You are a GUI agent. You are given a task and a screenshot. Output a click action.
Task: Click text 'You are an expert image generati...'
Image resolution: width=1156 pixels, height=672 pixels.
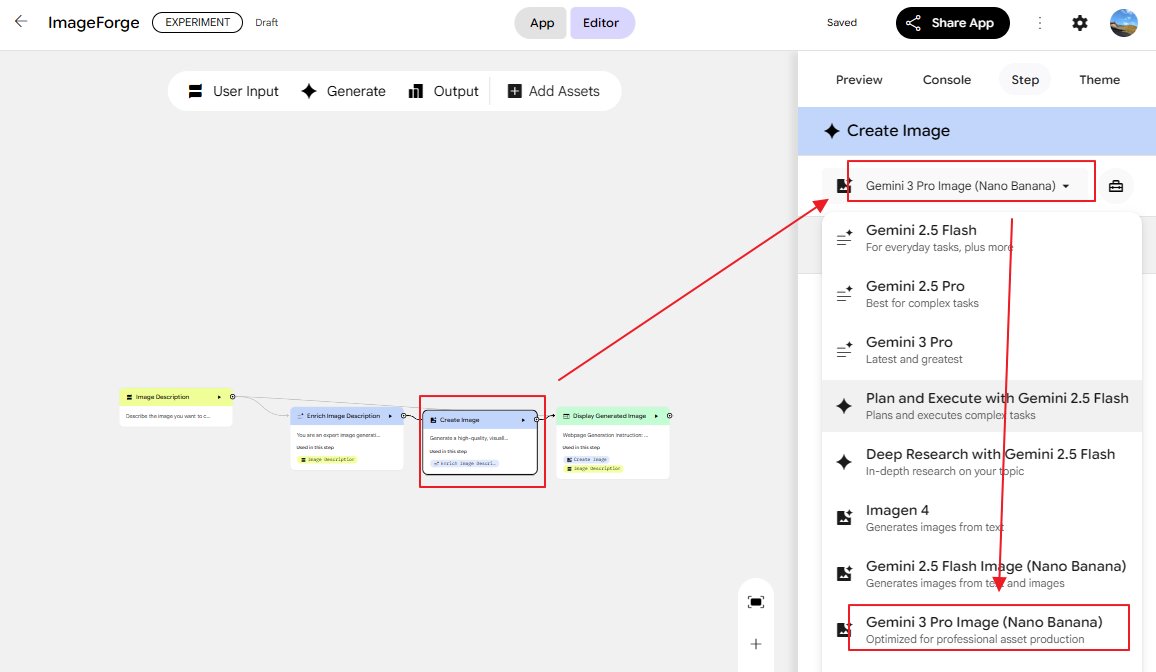[x=338, y=435]
